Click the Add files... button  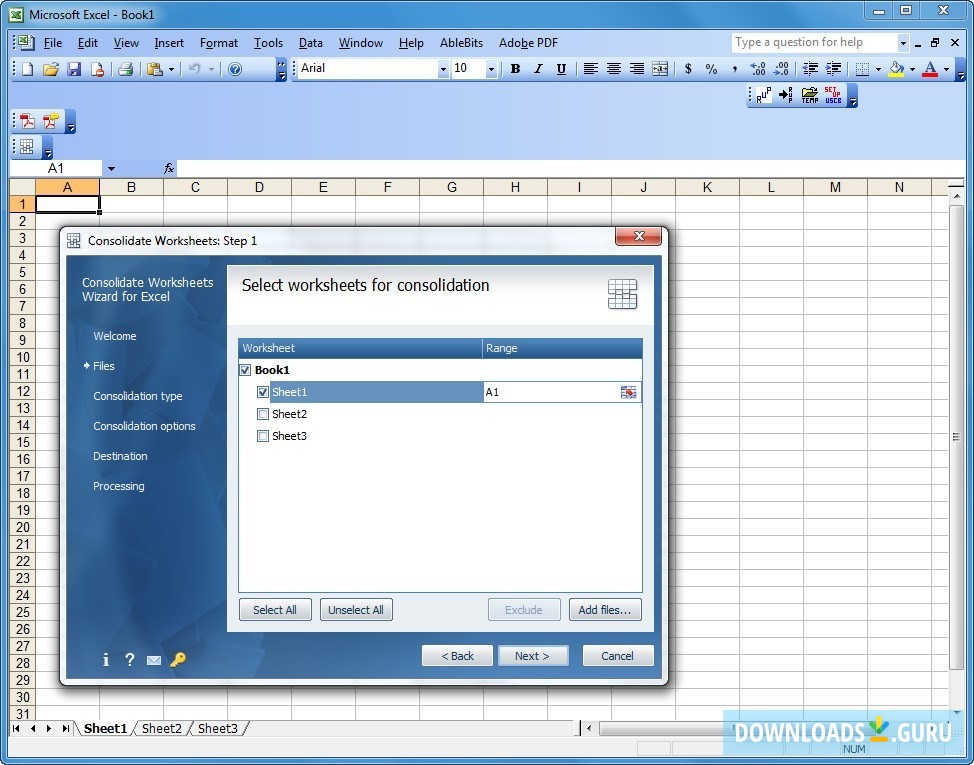(605, 610)
